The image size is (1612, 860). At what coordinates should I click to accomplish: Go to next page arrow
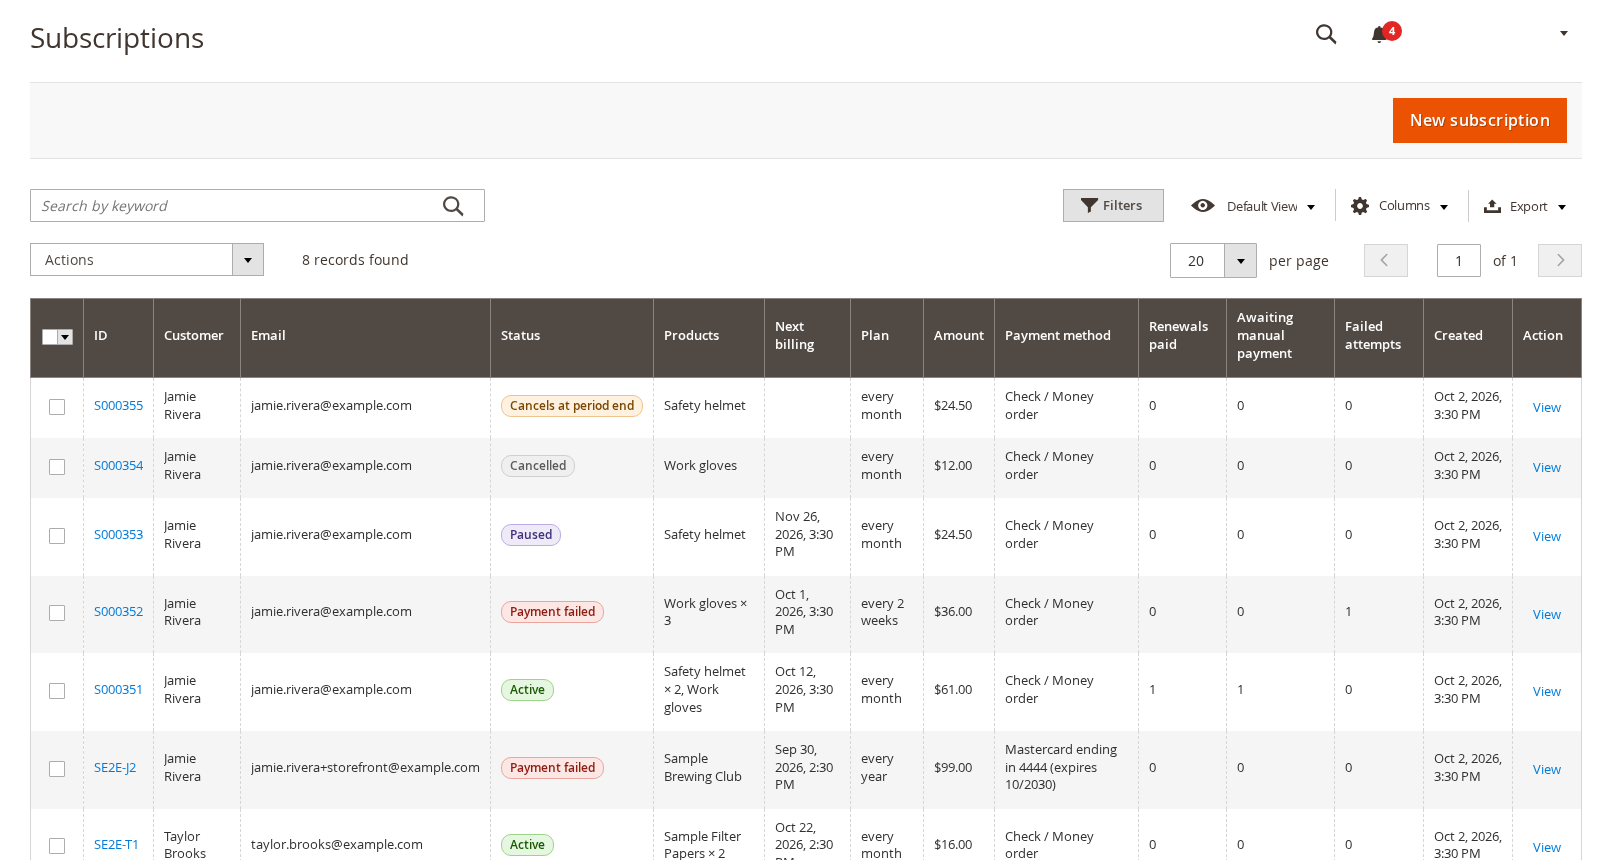1559,261
